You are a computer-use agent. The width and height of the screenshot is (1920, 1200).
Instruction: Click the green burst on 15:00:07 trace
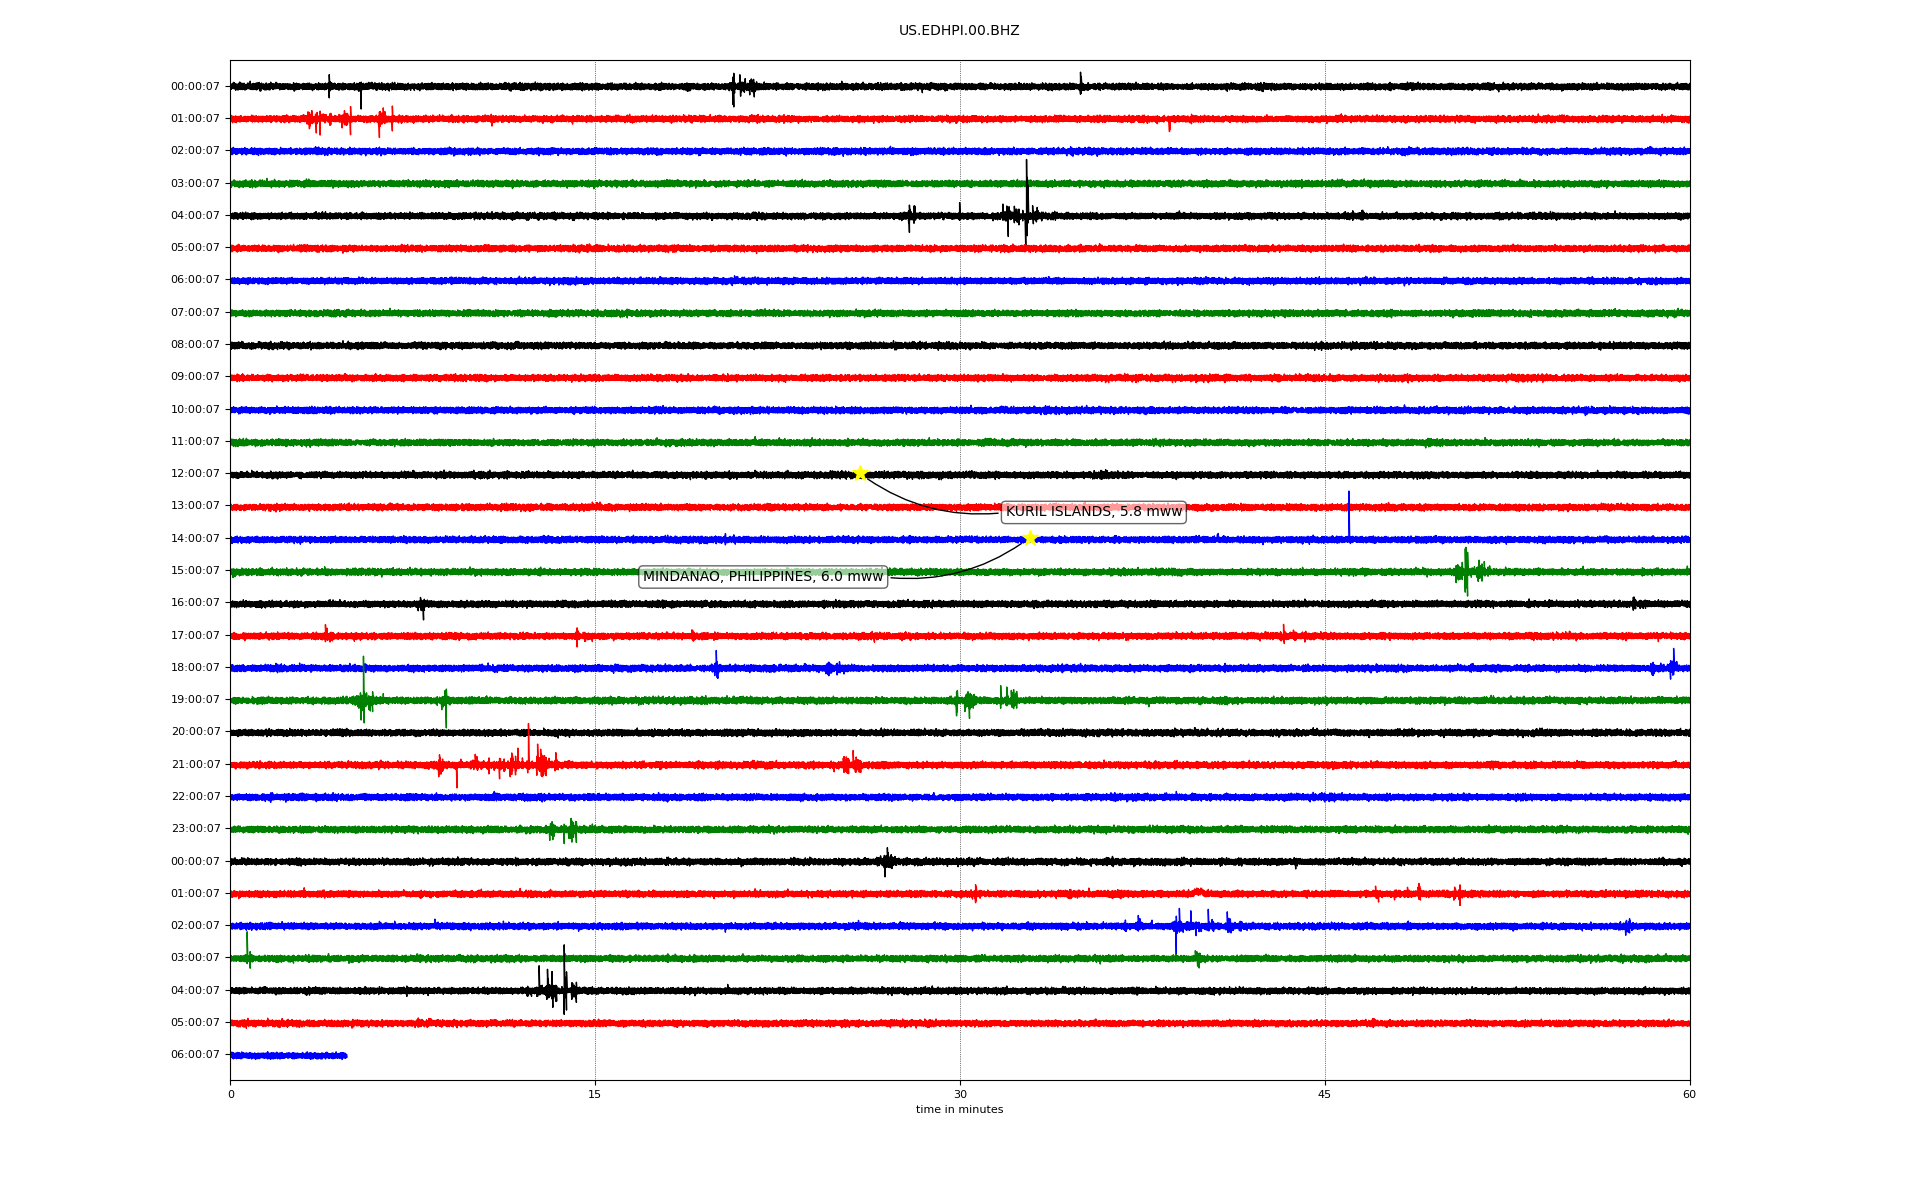coord(1467,571)
